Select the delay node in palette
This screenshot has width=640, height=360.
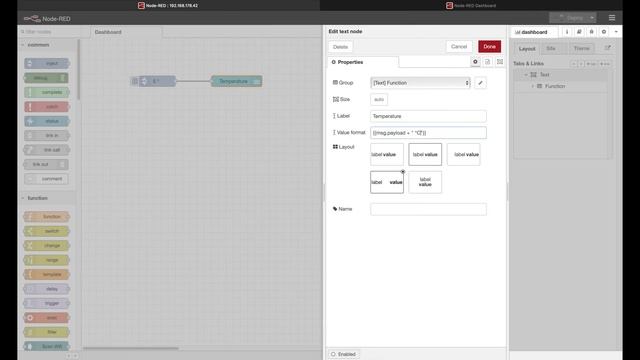coord(47,289)
